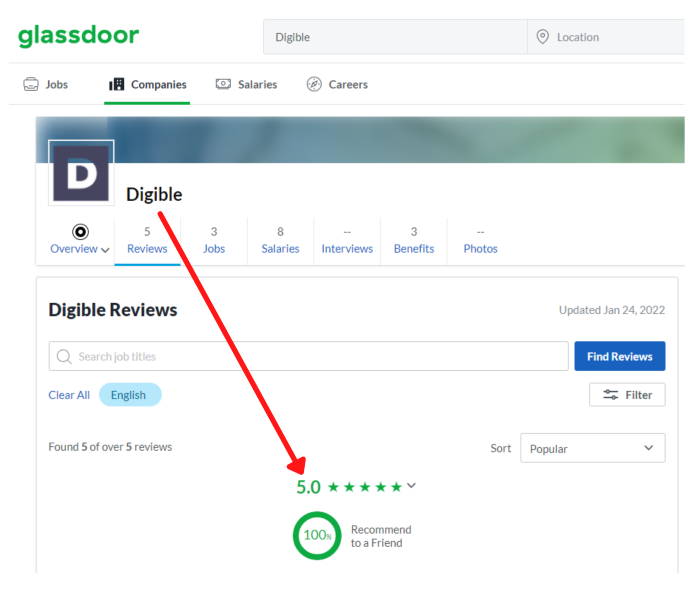Expand rating details chevron next to stars

[x=411, y=485]
